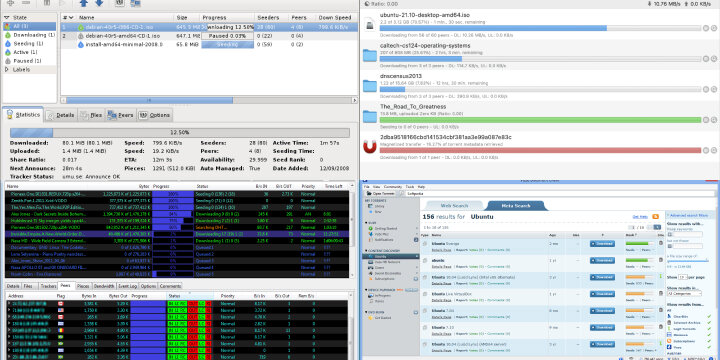
Task: Click Deluge's 12.50% statistics progress bar
Action: click(180, 133)
